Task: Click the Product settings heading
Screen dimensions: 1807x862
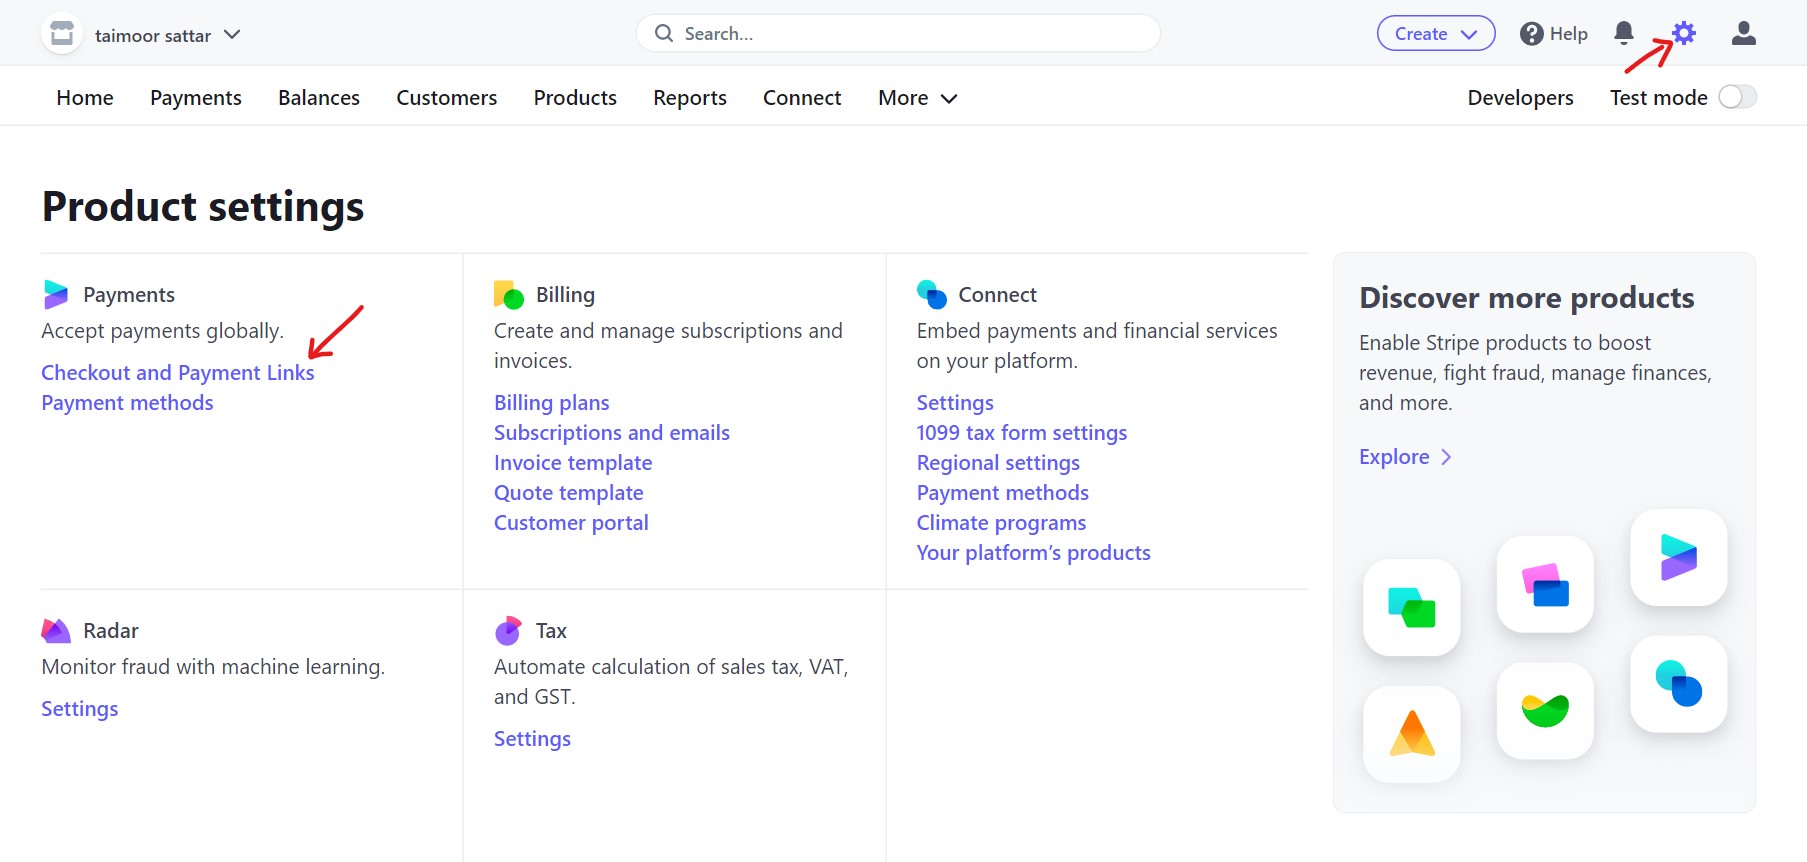Action: point(203,206)
